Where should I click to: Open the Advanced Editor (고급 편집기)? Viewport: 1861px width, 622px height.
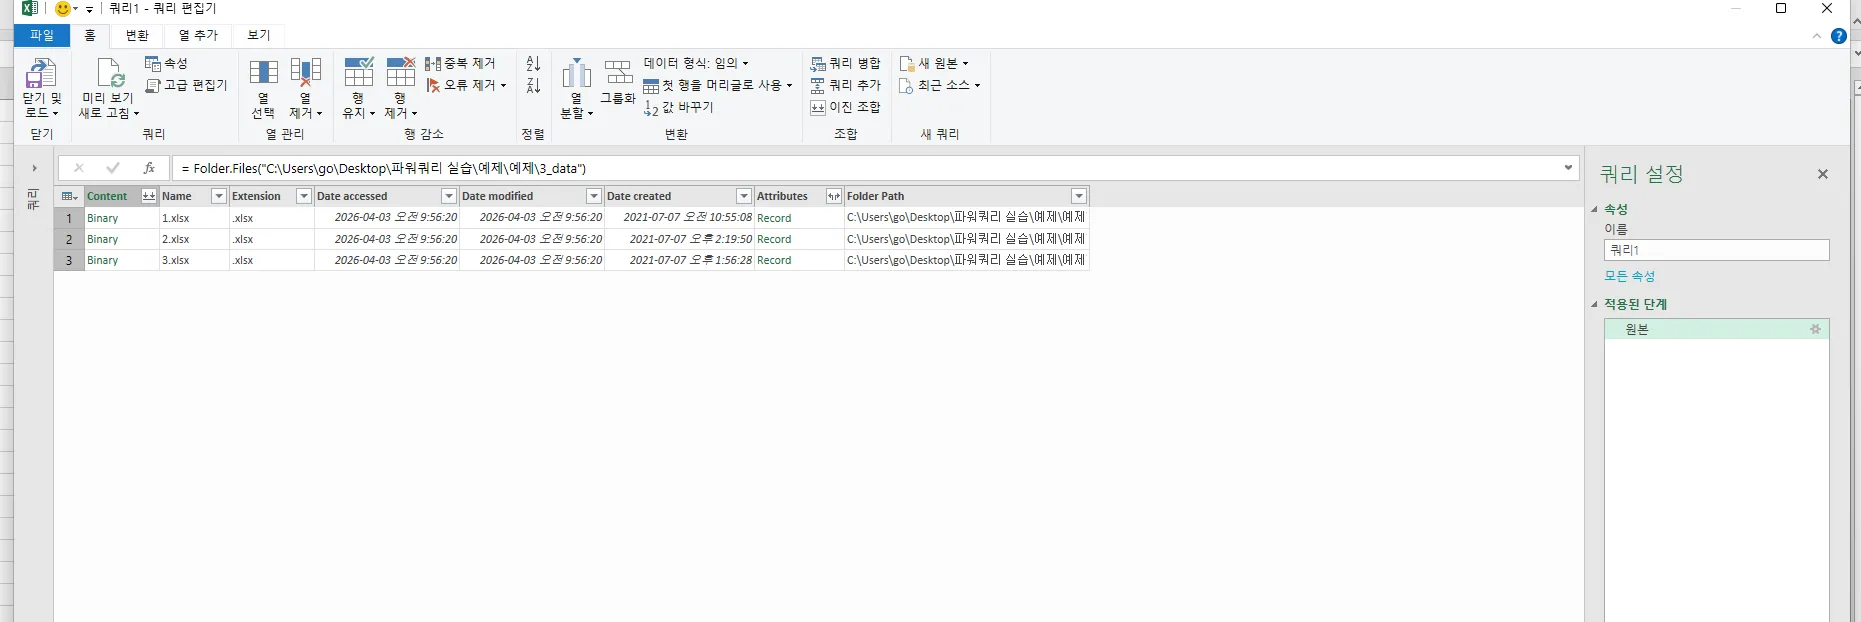click(x=186, y=85)
